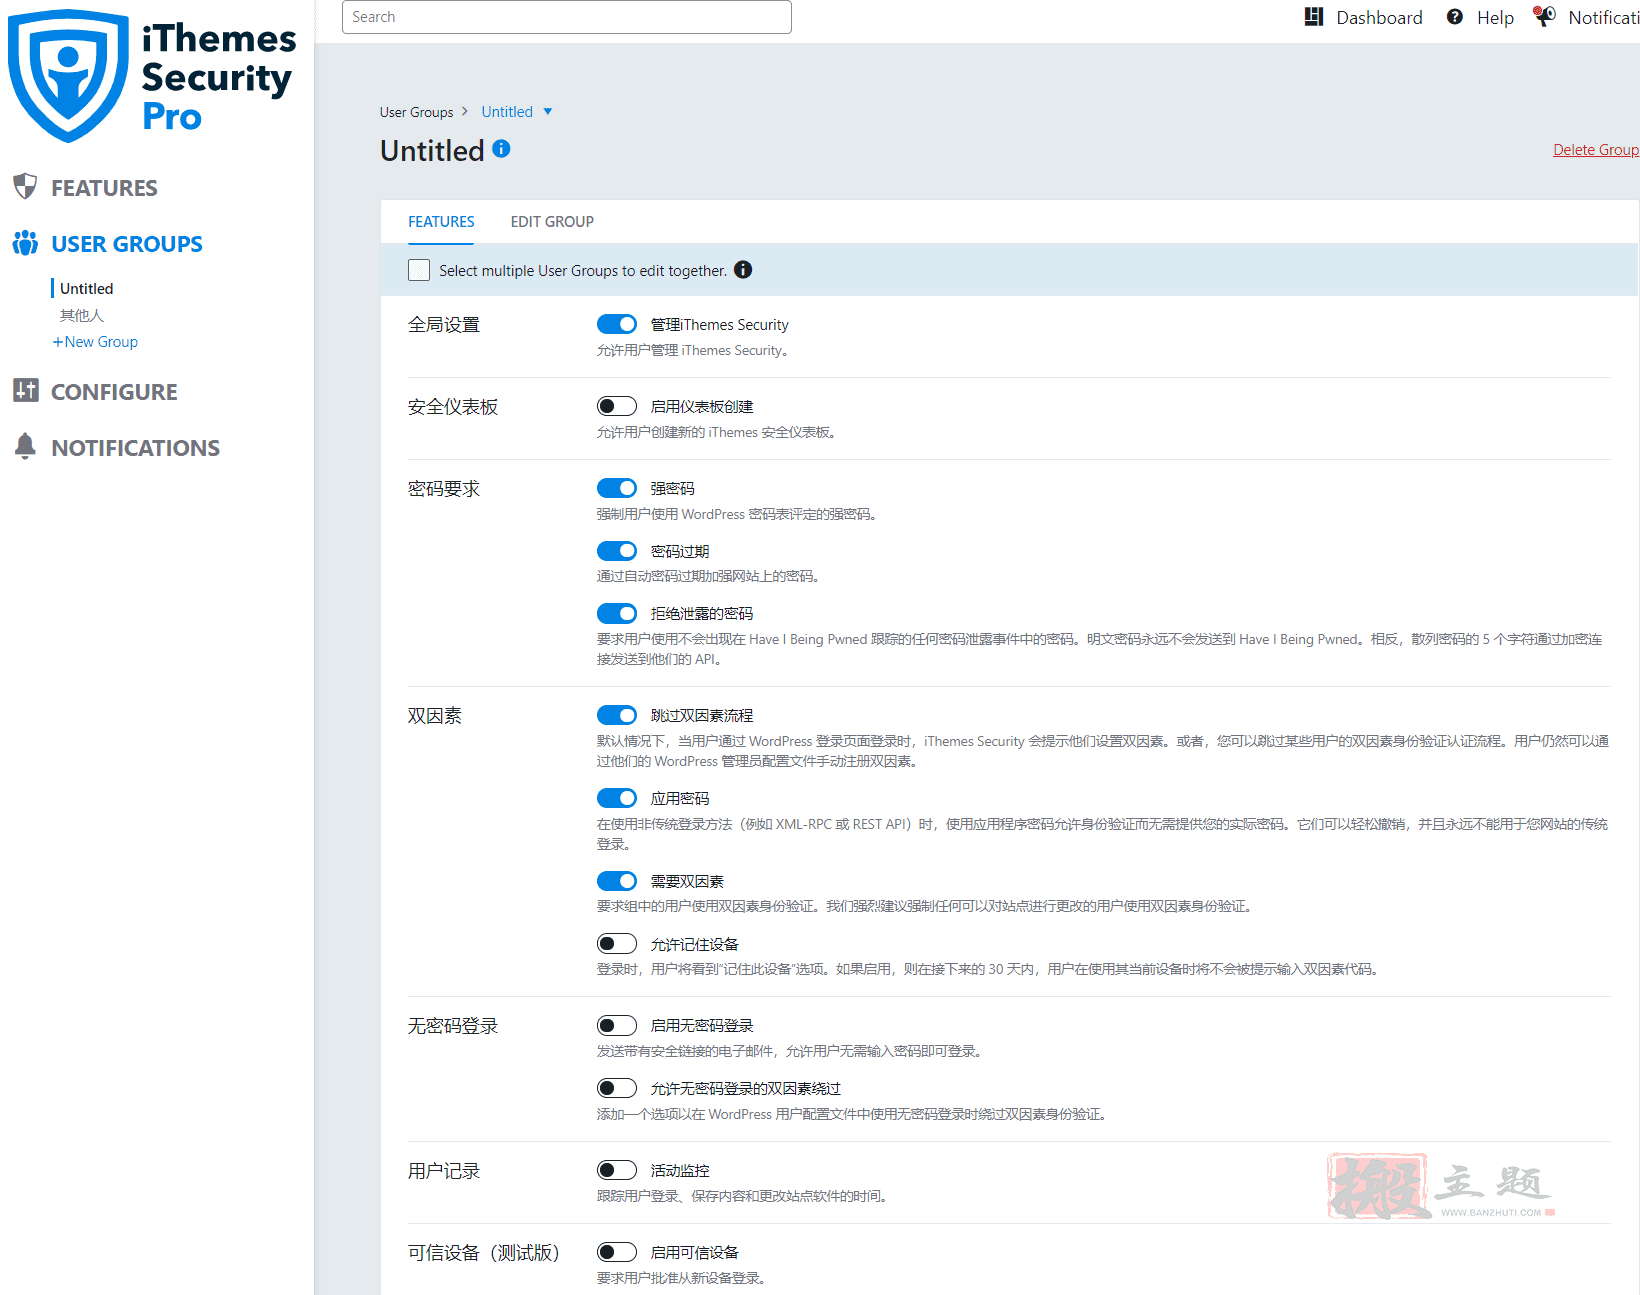1640x1295 pixels.
Task: Toggle the 应用密码 switch
Action: pos(617,798)
